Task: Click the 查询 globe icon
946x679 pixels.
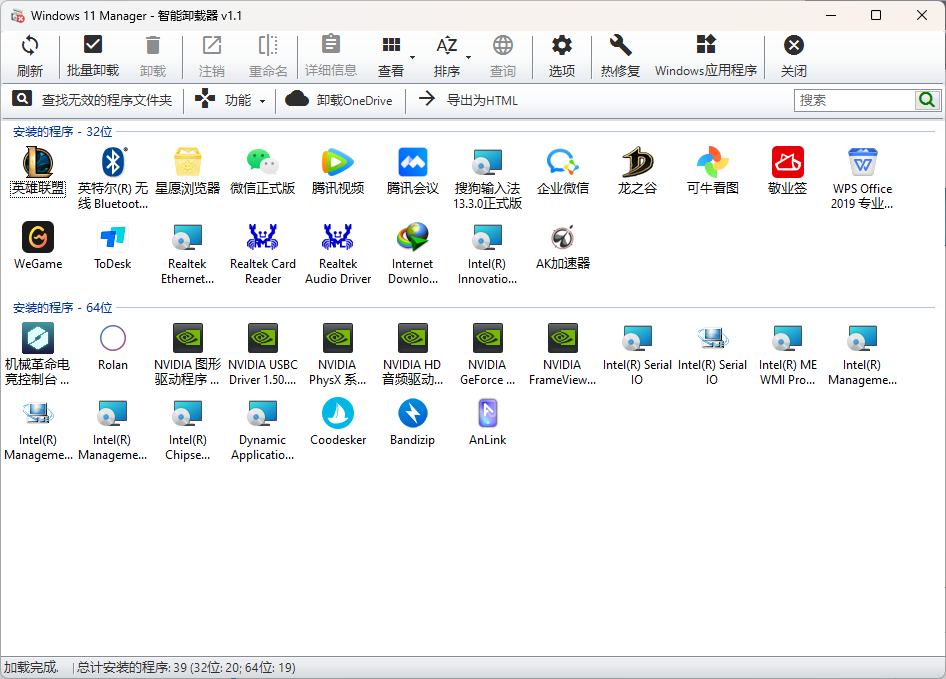Action: (x=503, y=45)
